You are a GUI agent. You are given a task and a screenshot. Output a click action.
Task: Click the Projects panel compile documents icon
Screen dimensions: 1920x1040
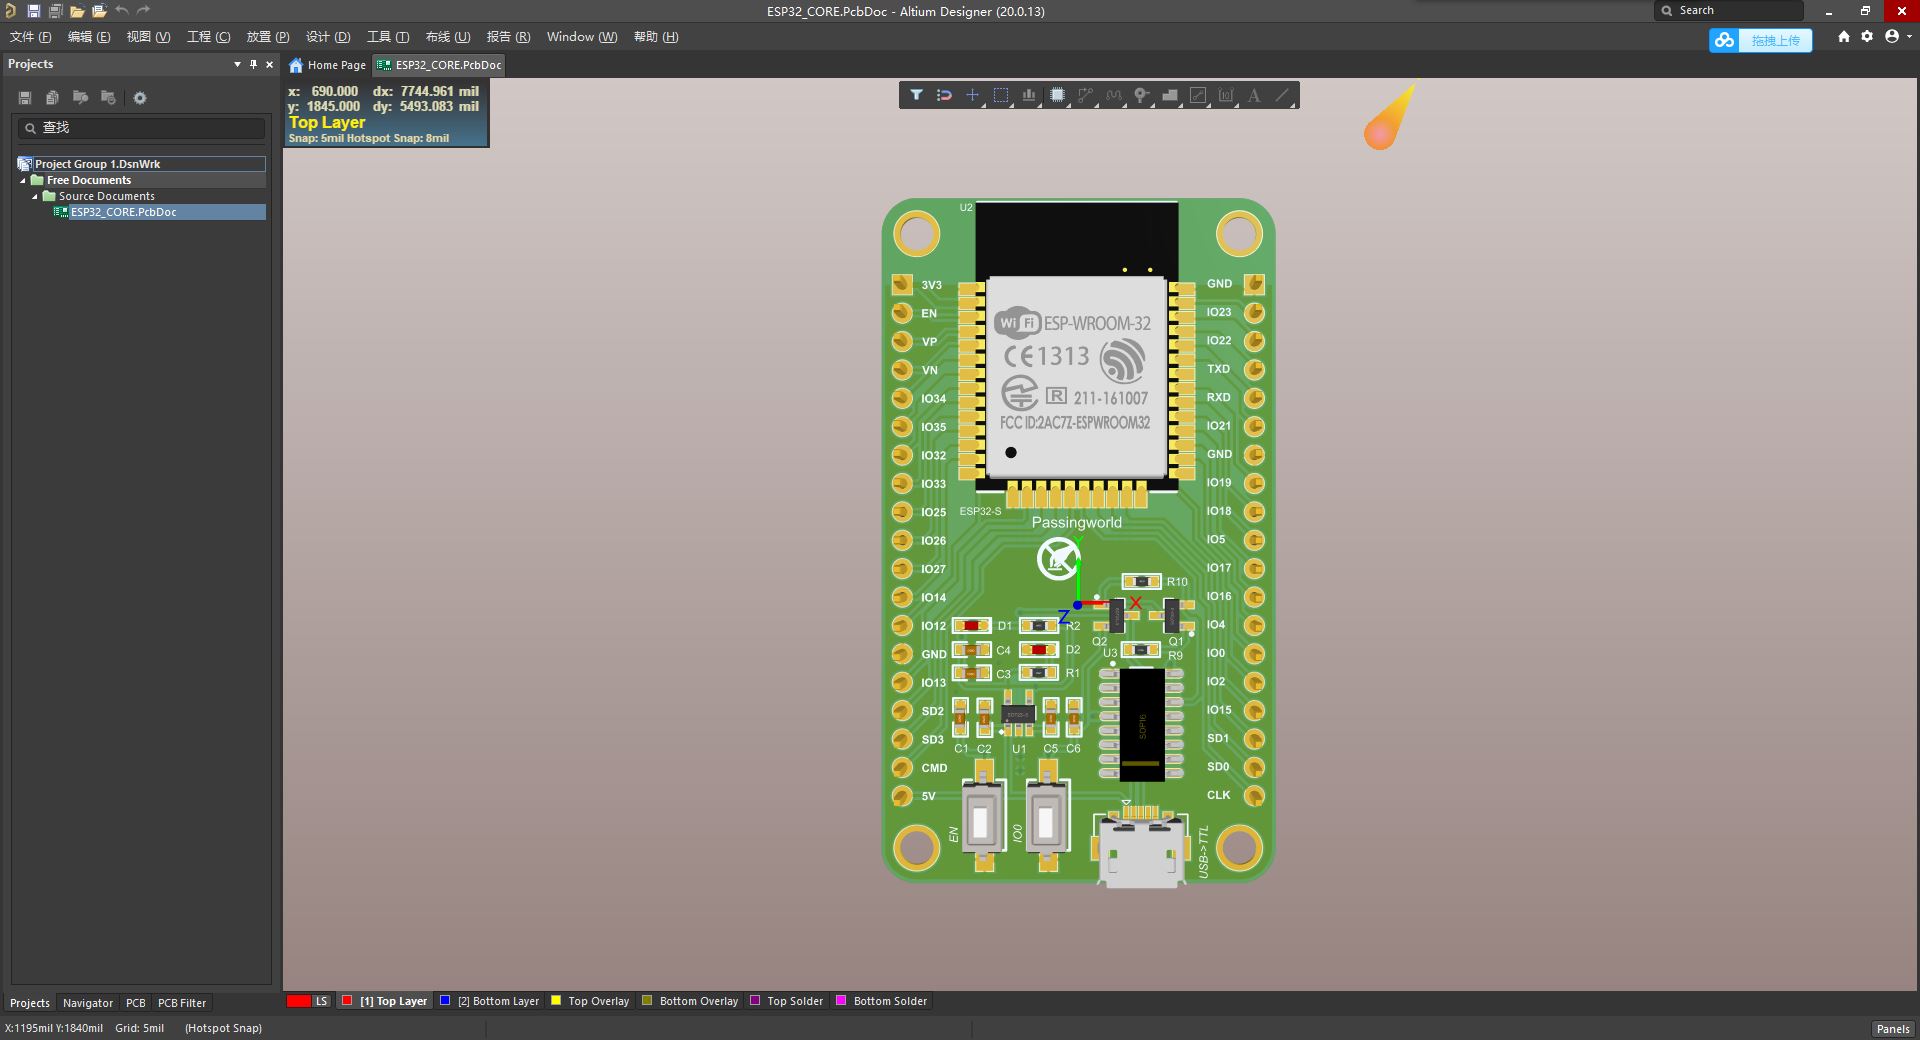[52, 98]
